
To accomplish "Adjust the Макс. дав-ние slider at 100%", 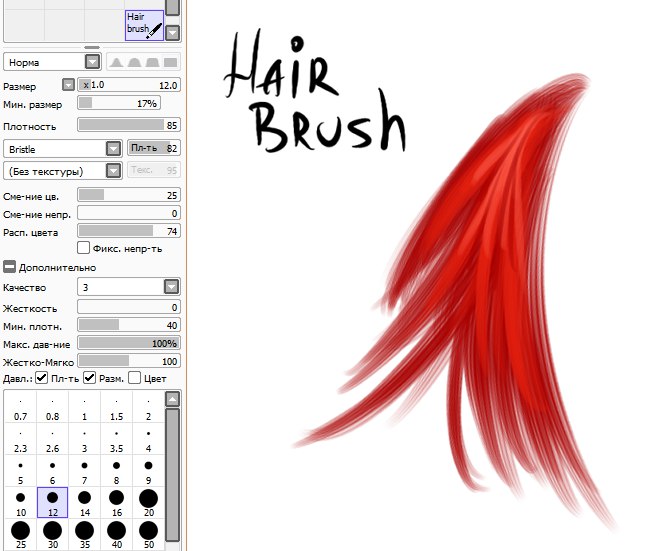I will tap(129, 343).
